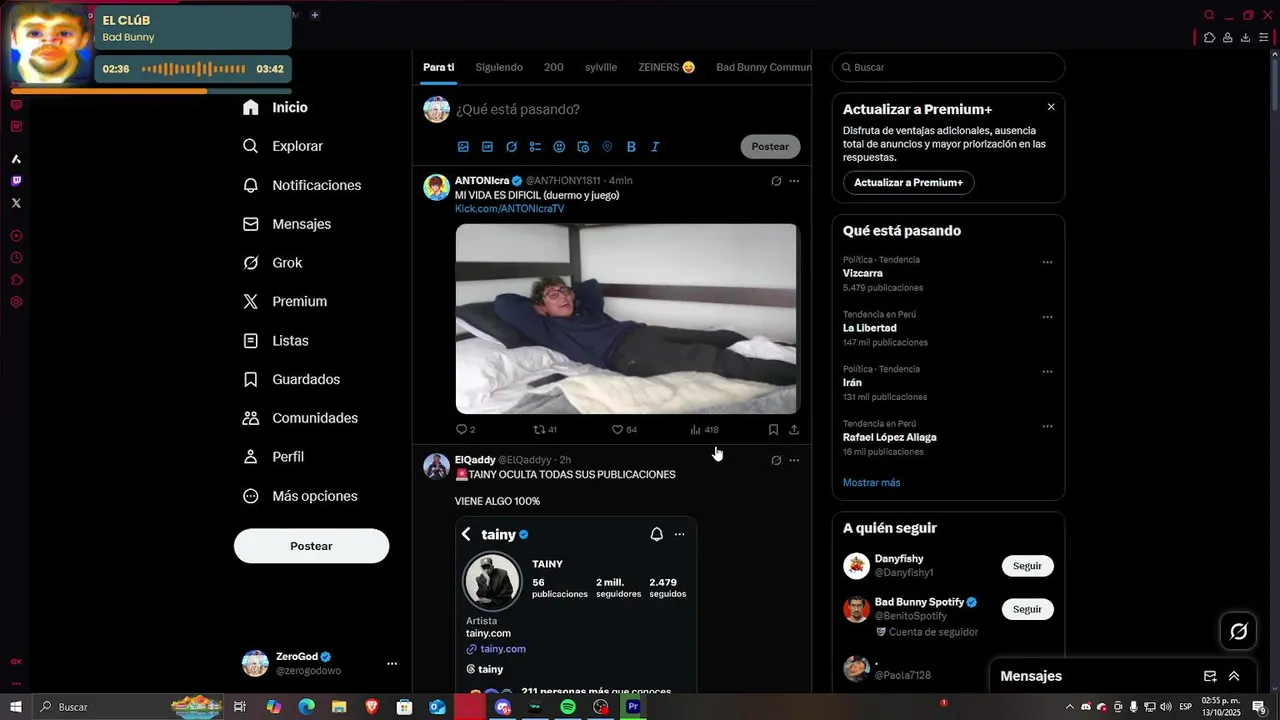Open Explorar from the X sidebar
Image resolution: width=1280 pixels, height=720 pixels.
(283, 146)
